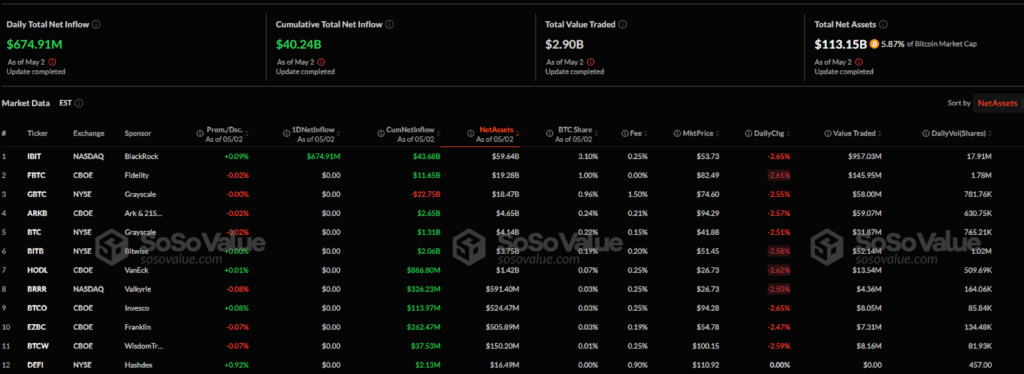This screenshot has height=374, width=1024.
Task: Click the Ticker column header
Action: [x=37, y=133]
